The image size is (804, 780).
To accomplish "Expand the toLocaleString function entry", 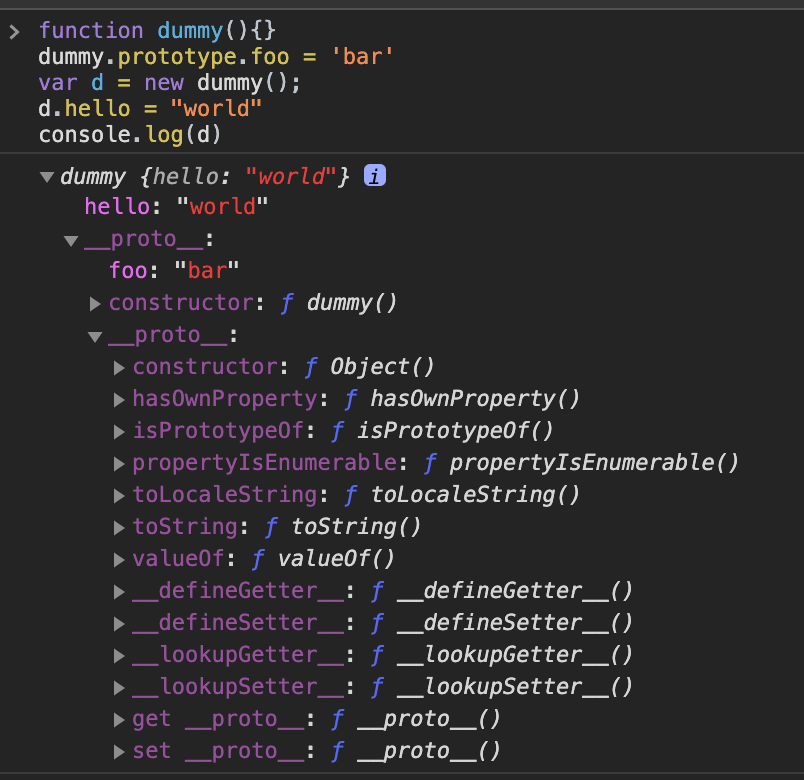I will click(x=120, y=496).
